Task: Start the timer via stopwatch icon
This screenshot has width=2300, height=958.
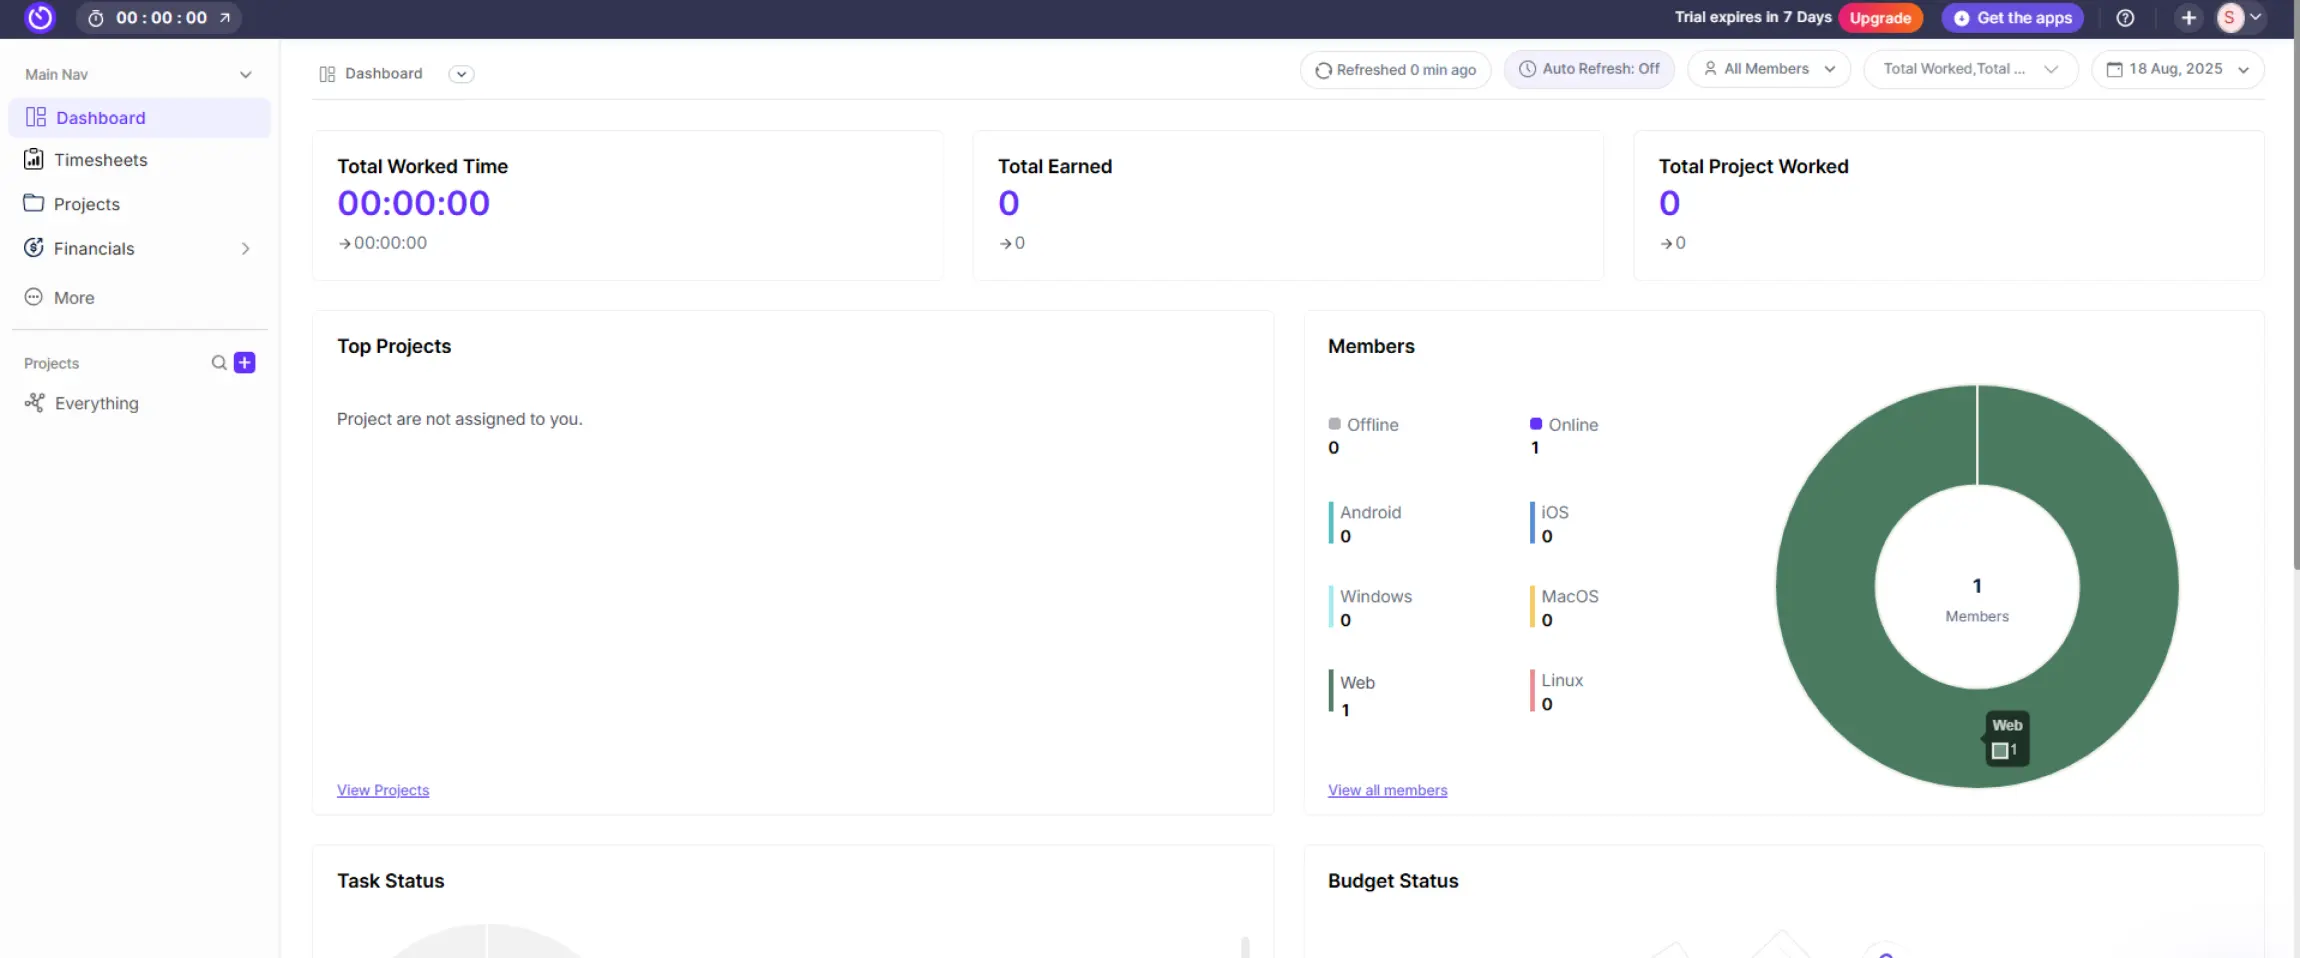Action: pyautogui.click(x=96, y=18)
